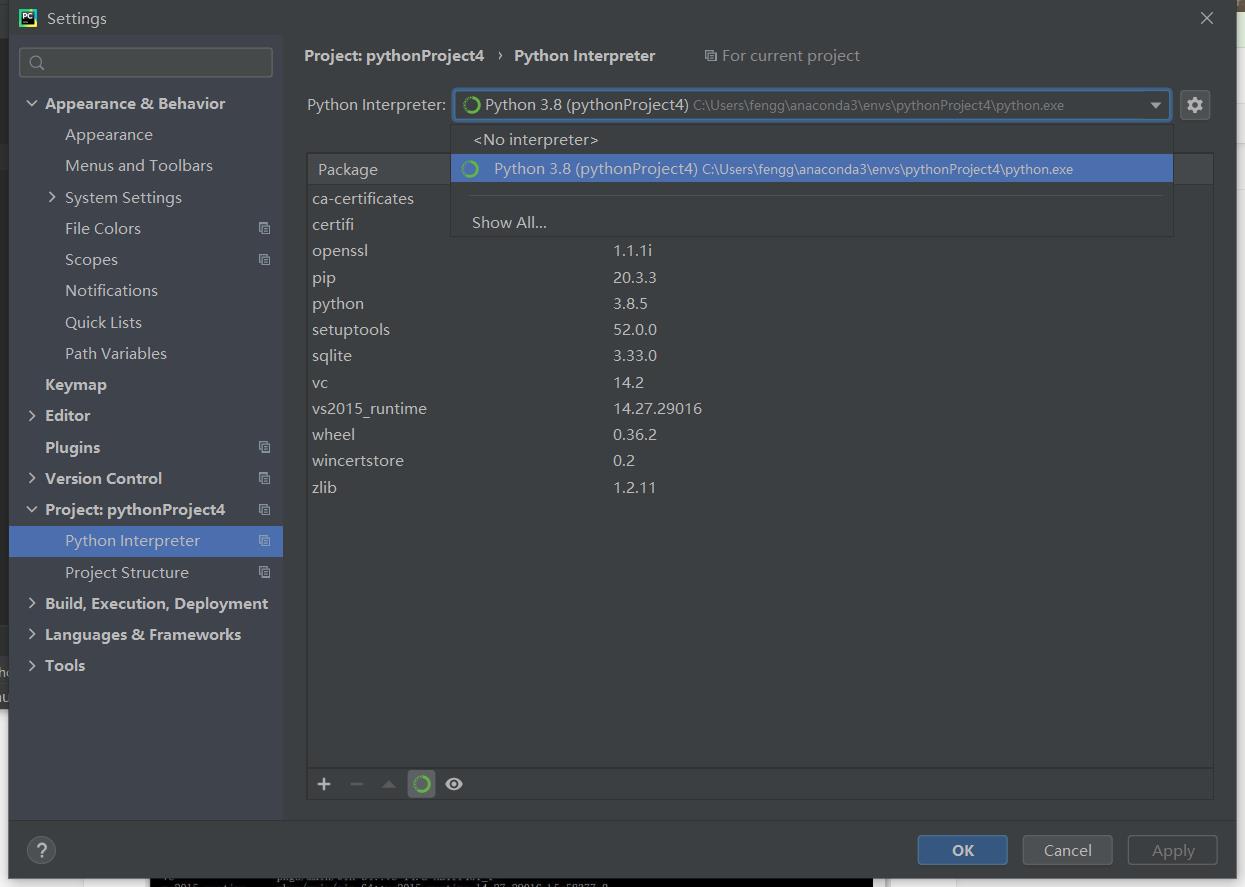Viewport: 1245px width, 887px height.
Task: Toggle the show early releases eye icon
Action: pyautogui.click(x=454, y=784)
